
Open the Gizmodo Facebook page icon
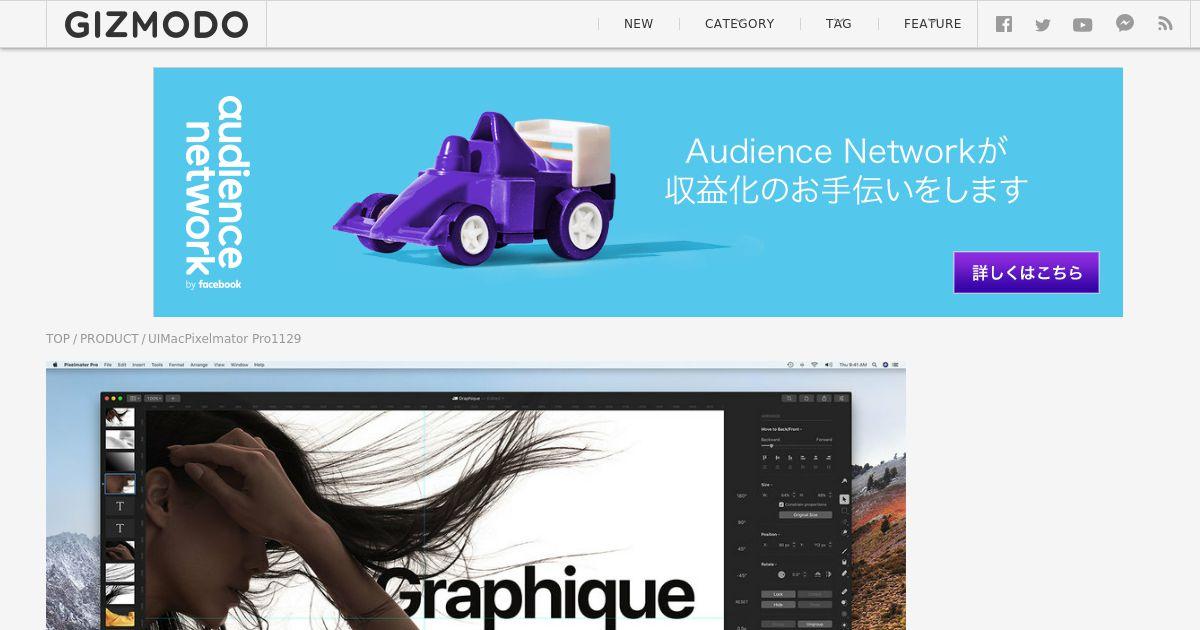point(1004,24)
